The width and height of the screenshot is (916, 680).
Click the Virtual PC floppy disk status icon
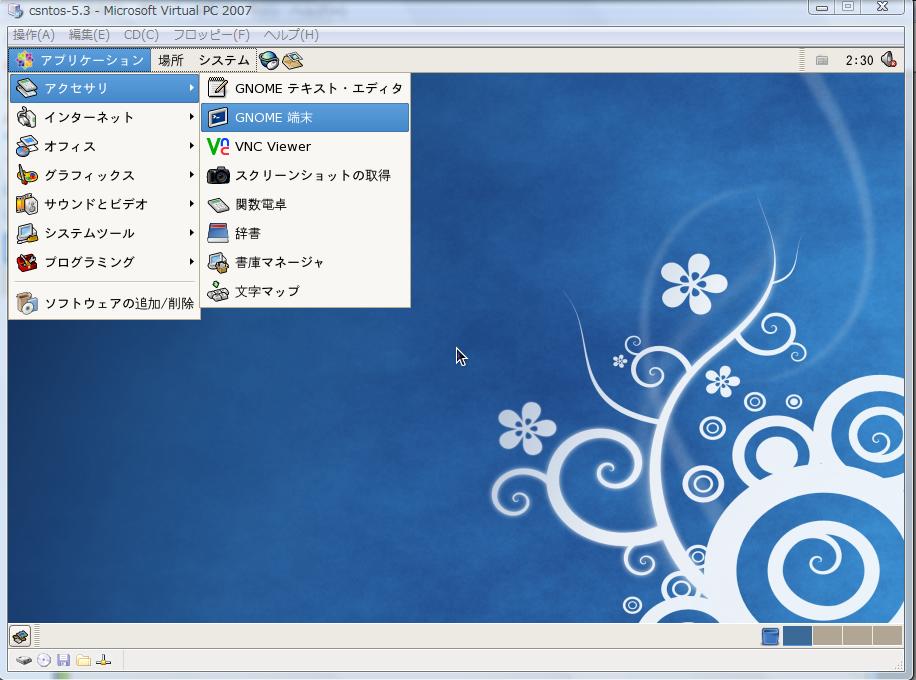pyautogui.click(x=63, y=660)
